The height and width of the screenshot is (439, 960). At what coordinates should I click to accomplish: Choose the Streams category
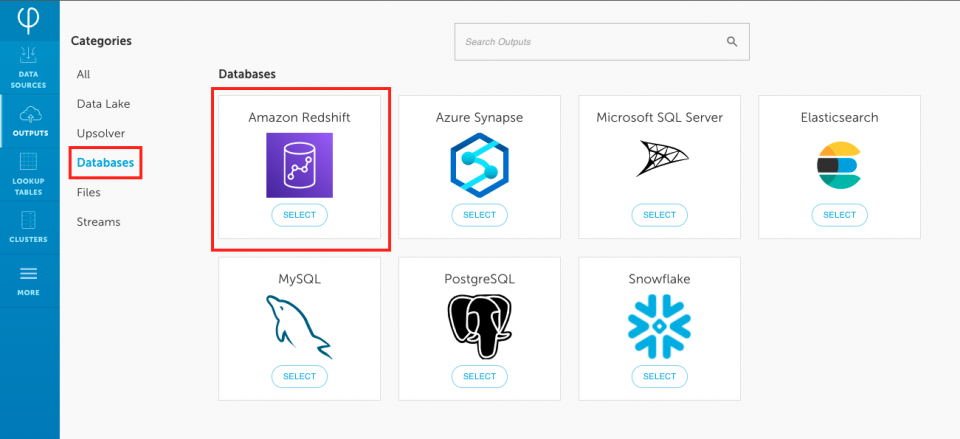point(99,222)
